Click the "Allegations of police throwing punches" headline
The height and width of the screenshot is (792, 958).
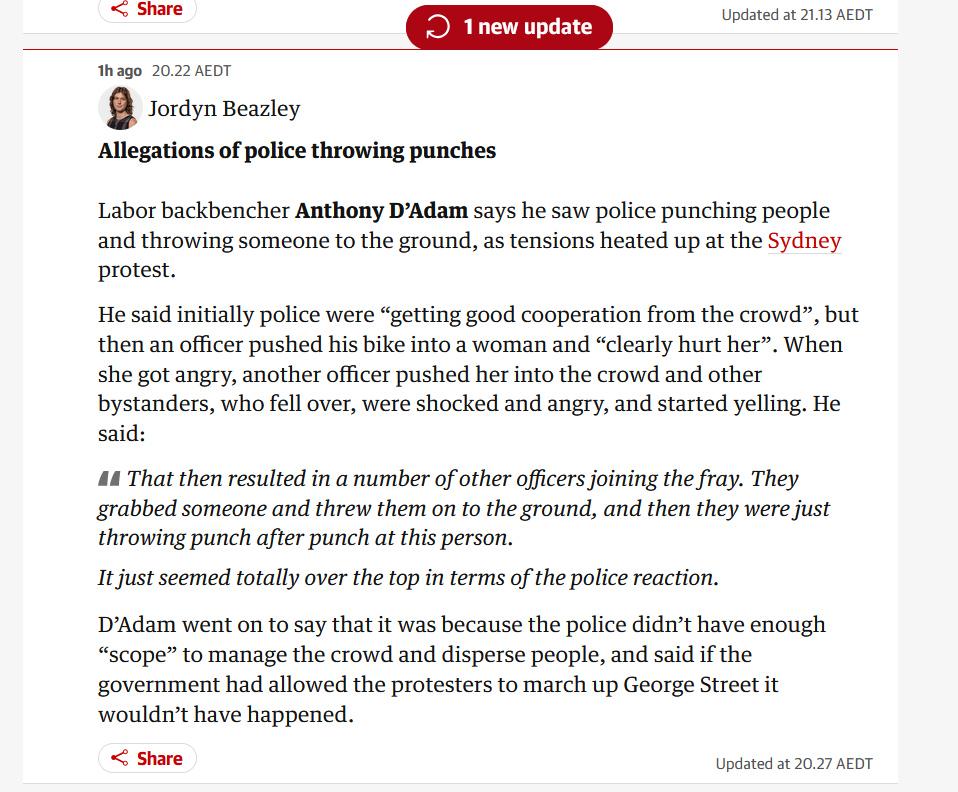(x=297, y=151)
